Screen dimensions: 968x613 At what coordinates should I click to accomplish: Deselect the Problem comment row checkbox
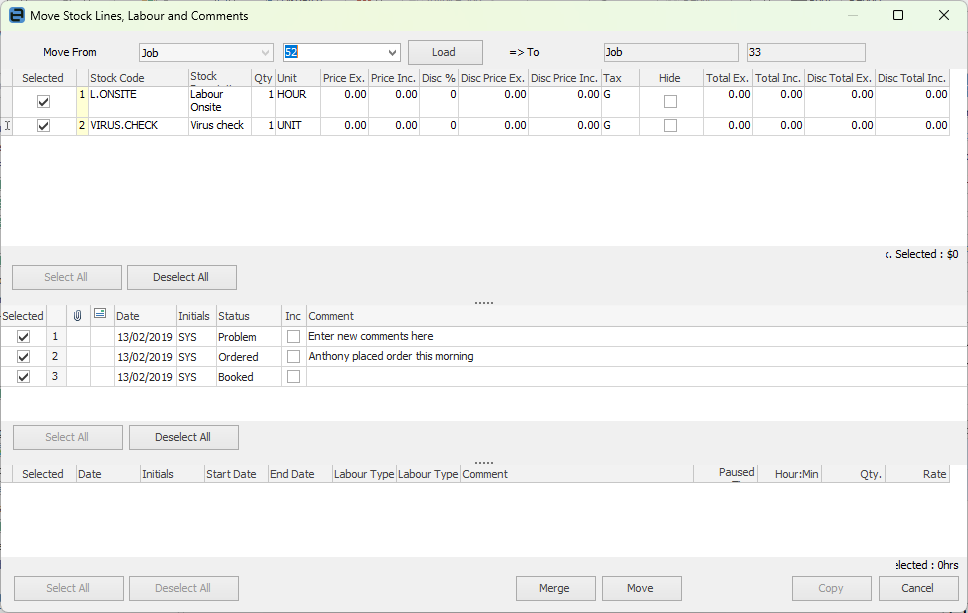(x=23, y=336)
